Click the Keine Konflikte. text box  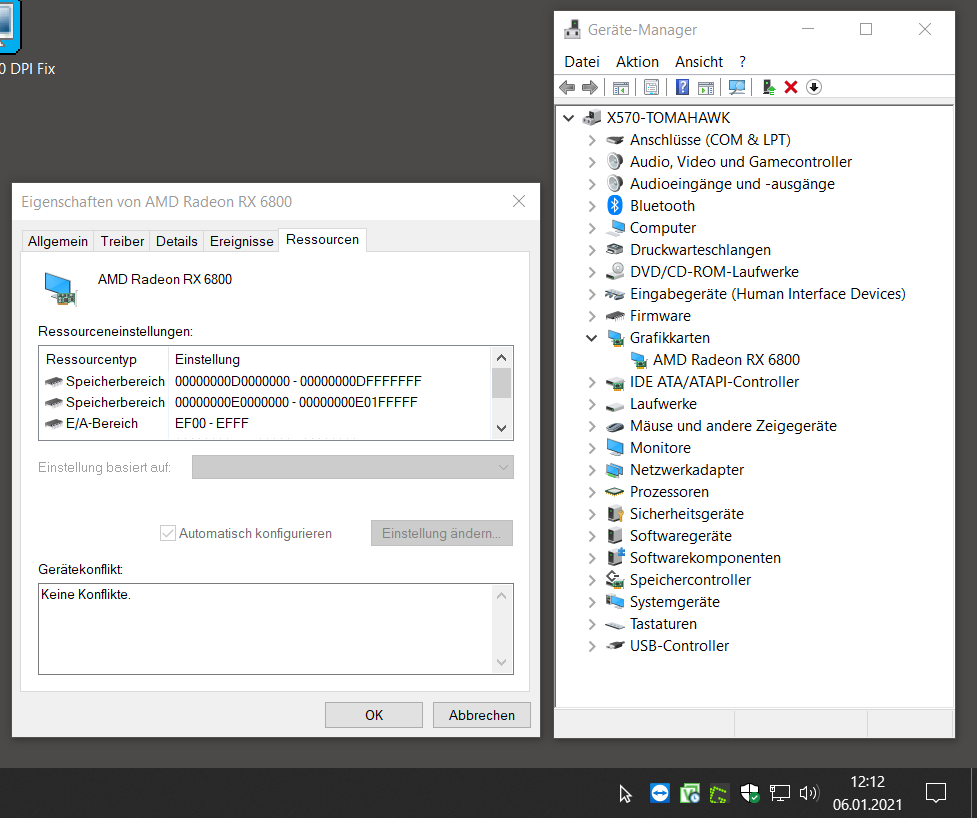pyautogui.click(x=276, y=629)
